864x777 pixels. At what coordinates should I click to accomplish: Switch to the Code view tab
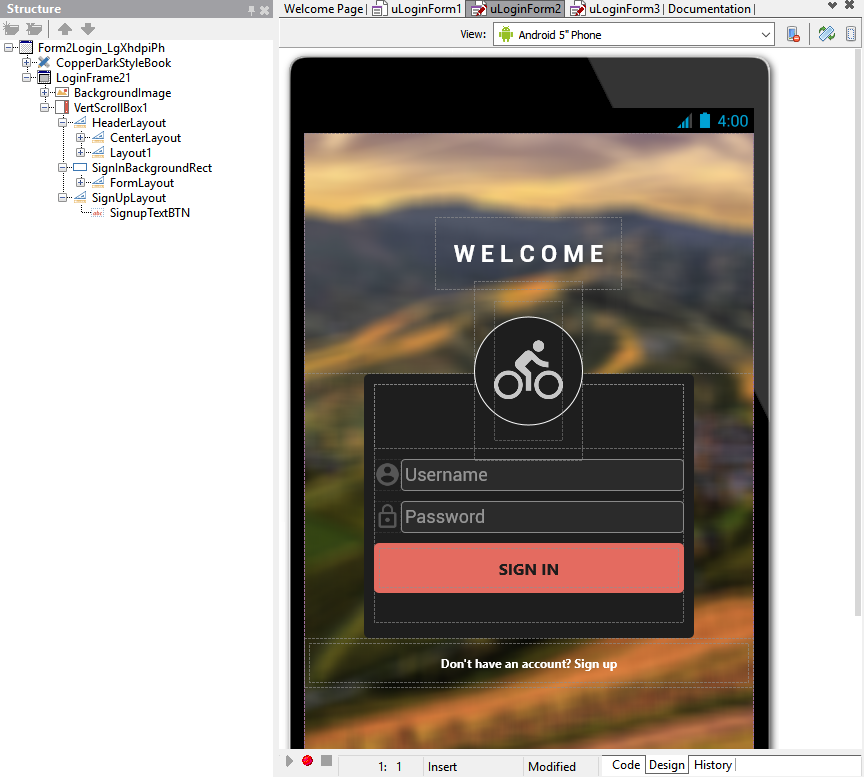click(626, 765)
